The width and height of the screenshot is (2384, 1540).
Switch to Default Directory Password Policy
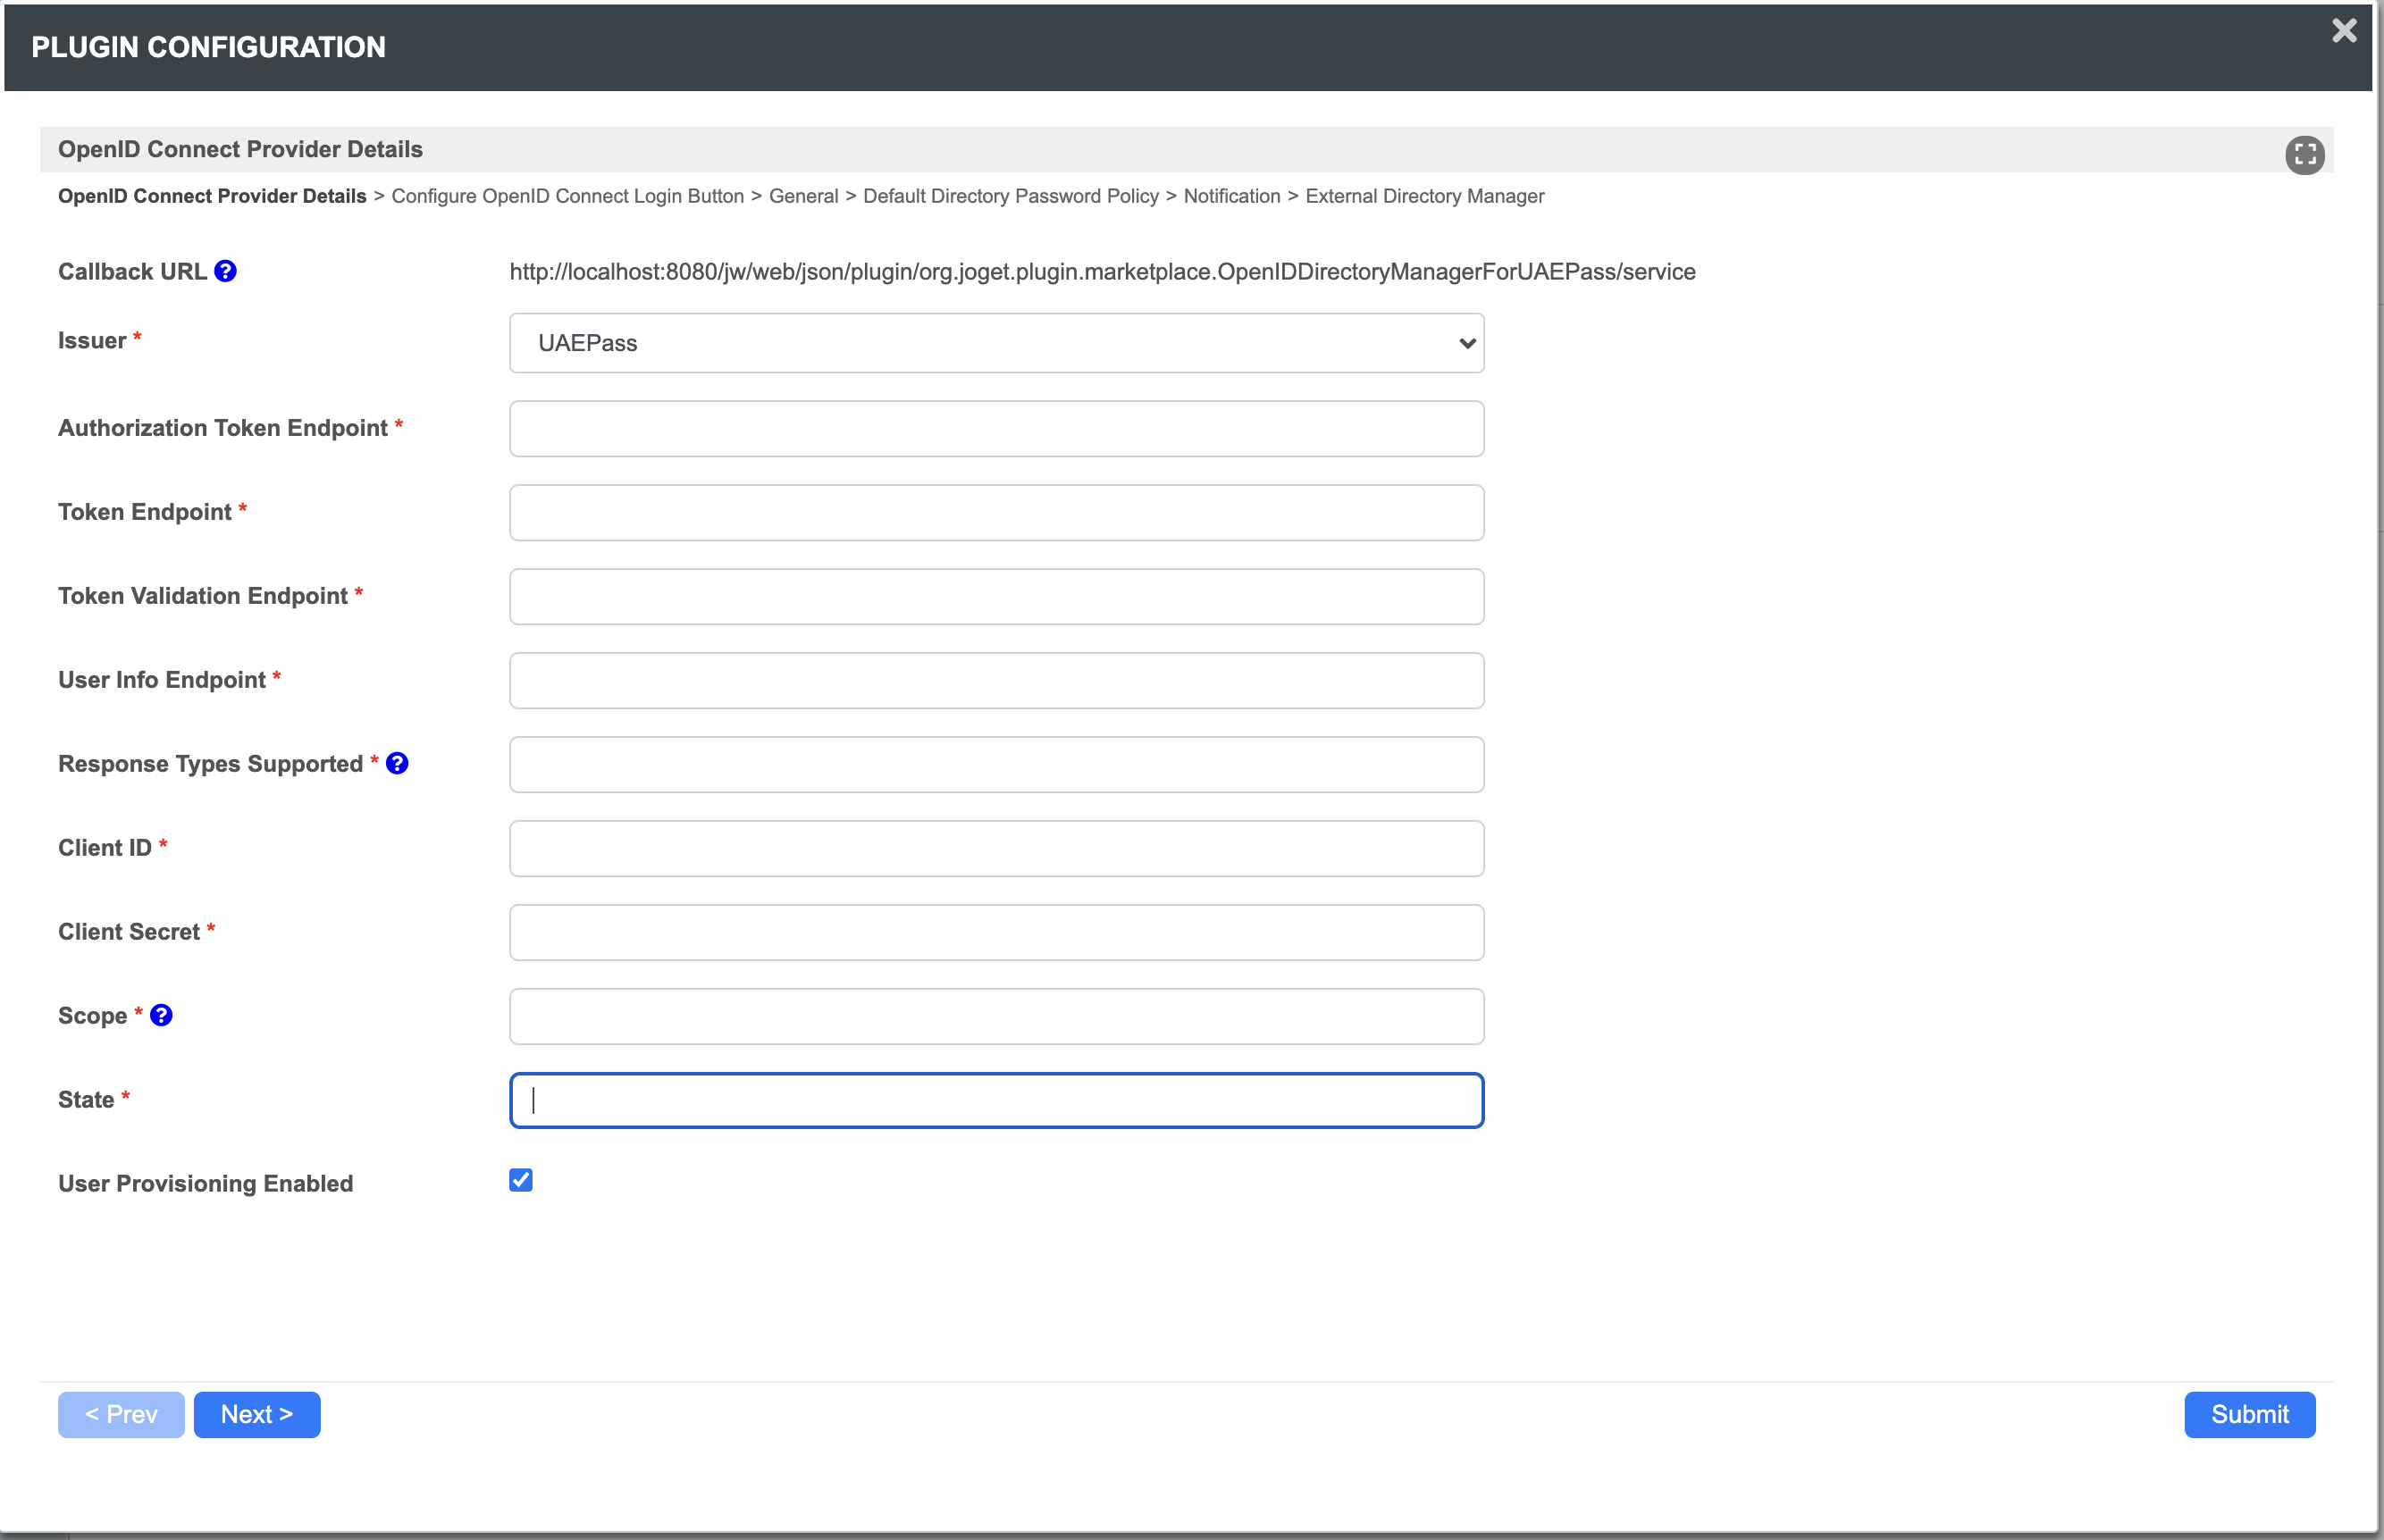pyautogui.click(x=1010, y=196)
